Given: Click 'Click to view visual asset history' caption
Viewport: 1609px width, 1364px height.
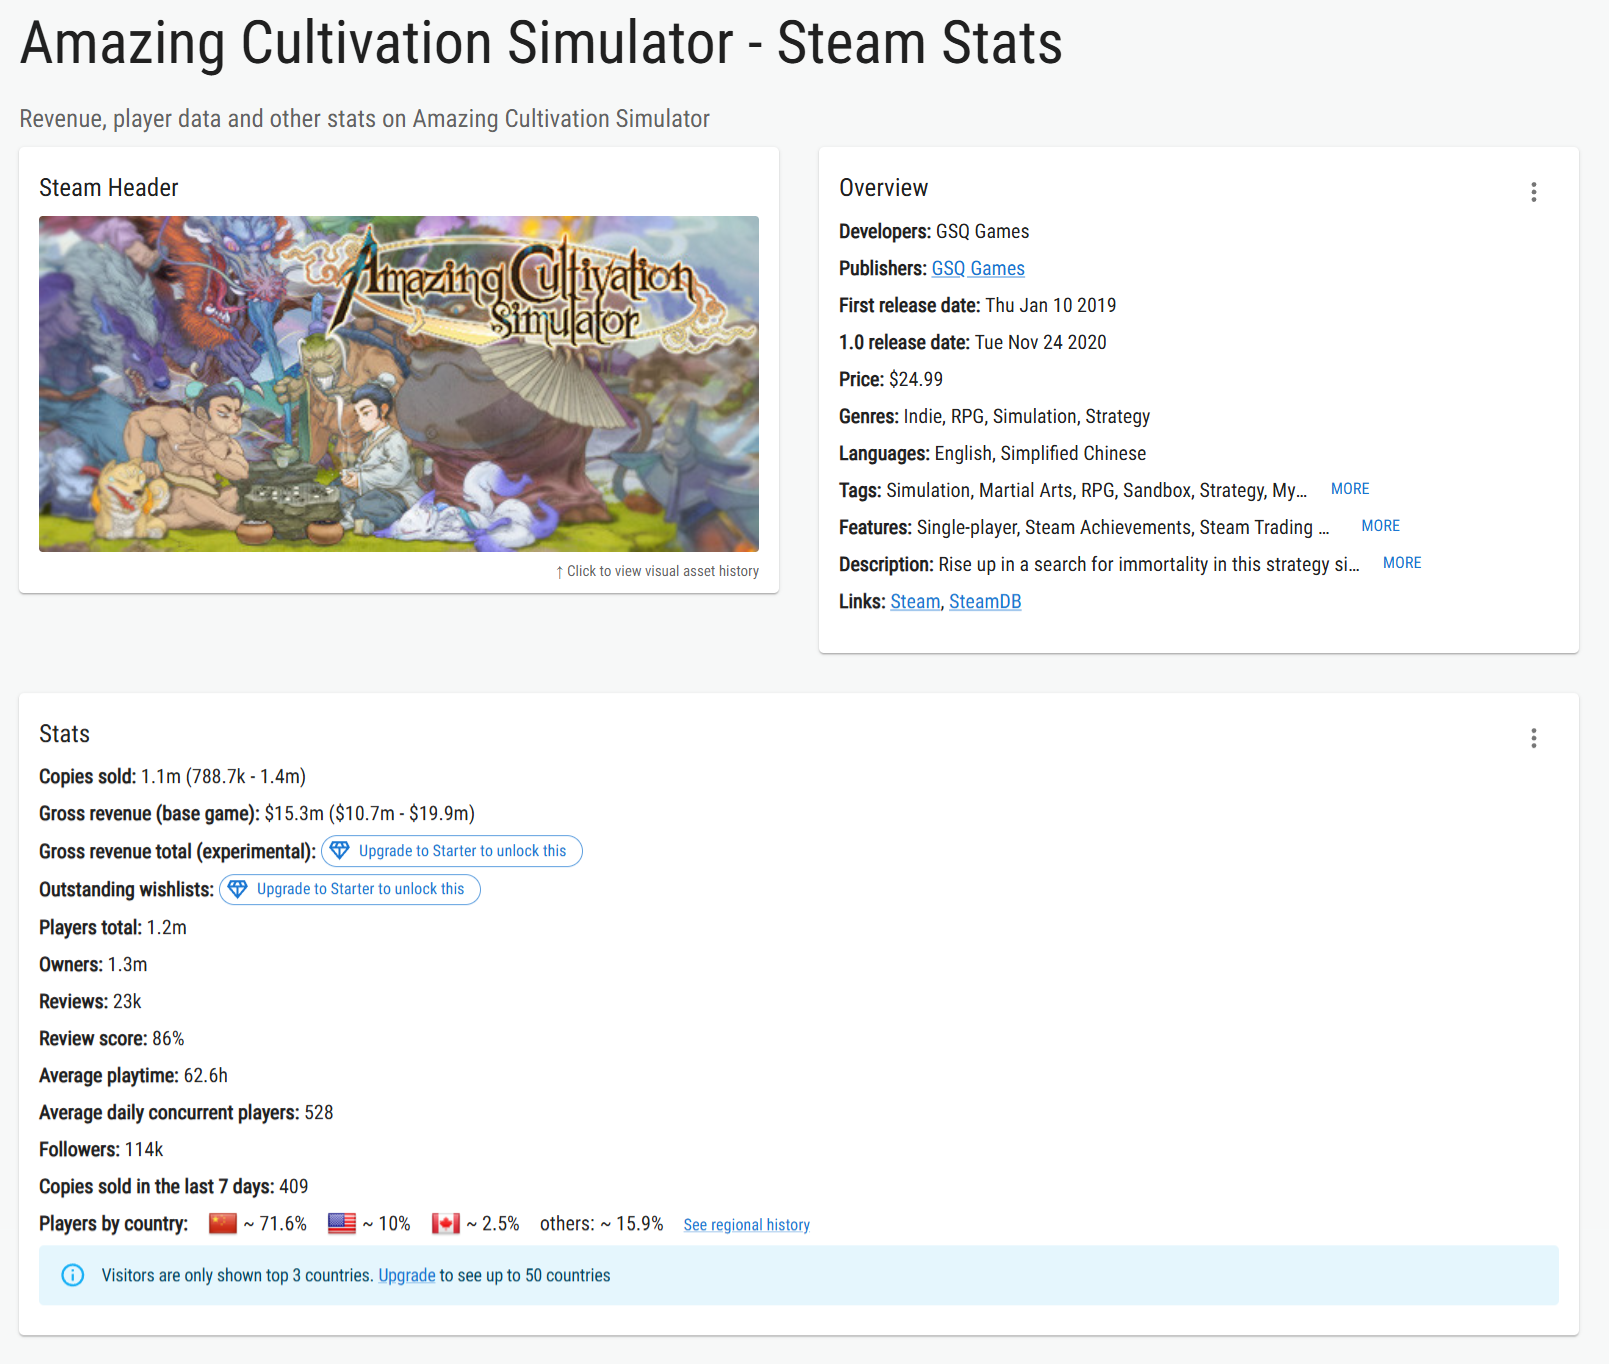Looking at the screenshot, I should coord(657,571).
